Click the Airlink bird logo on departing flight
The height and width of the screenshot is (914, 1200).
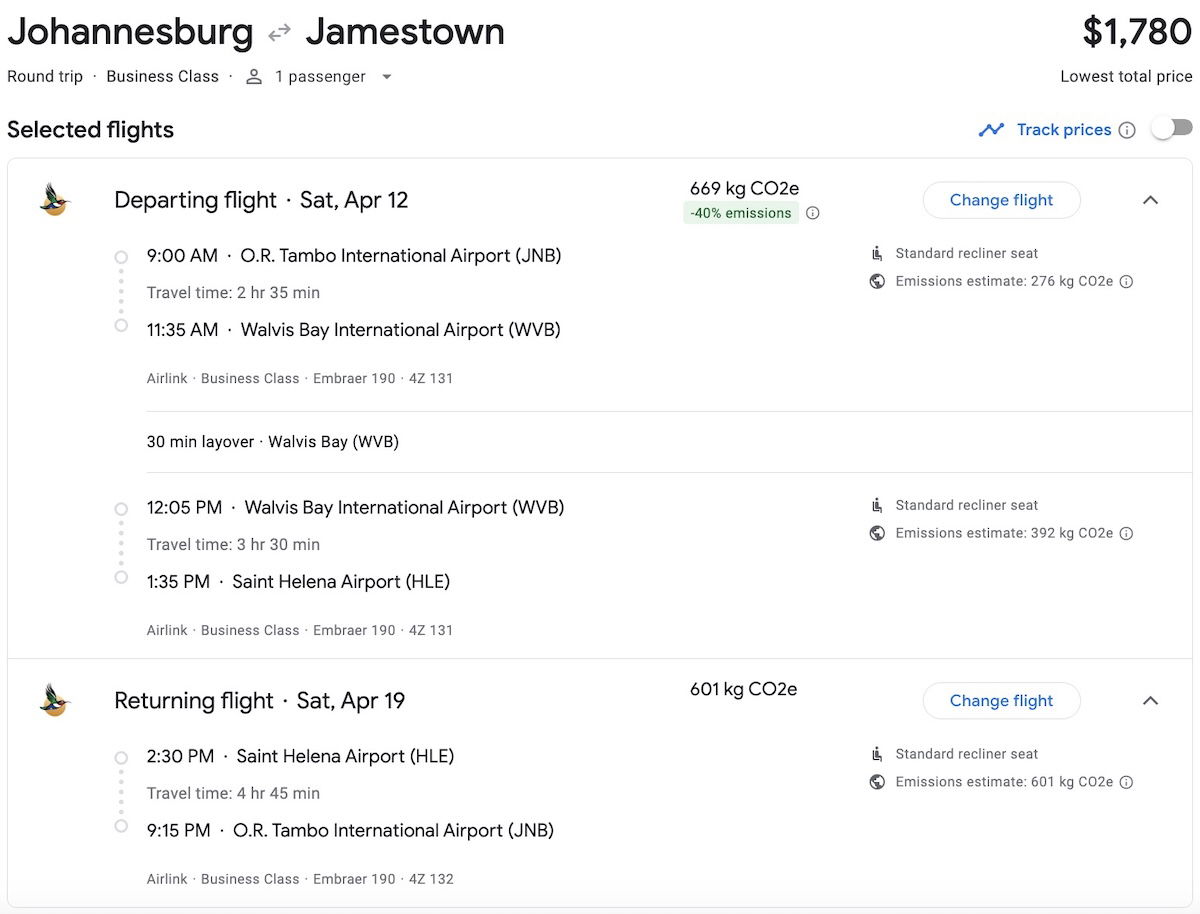(55, 199)
